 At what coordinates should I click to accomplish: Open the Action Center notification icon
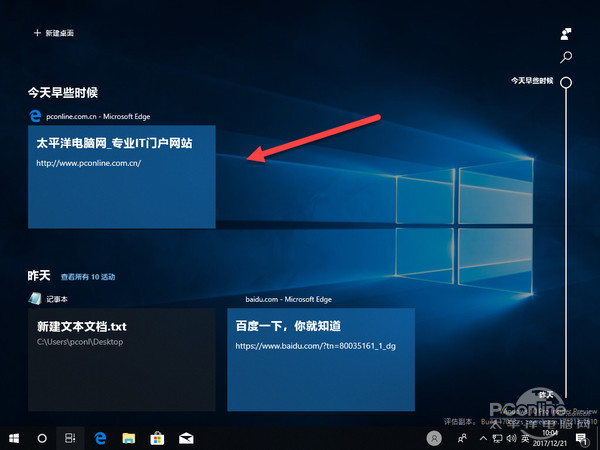tap(581, 439)
